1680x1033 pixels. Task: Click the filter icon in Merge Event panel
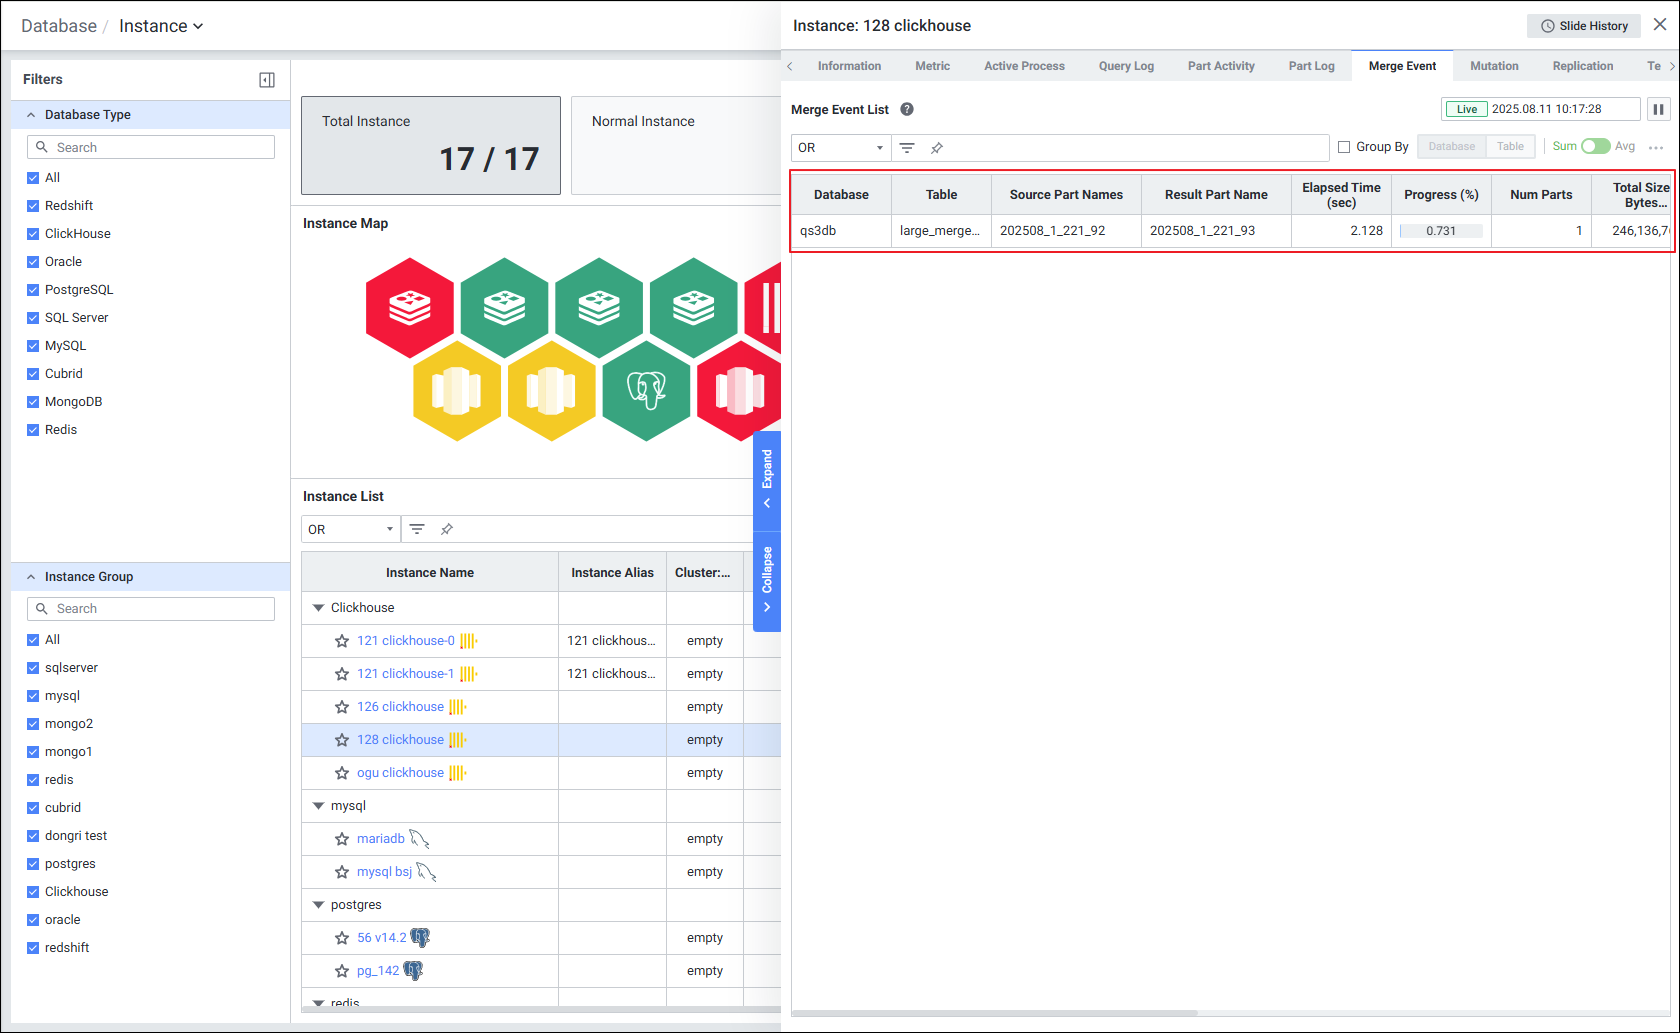tap(907, 148)
